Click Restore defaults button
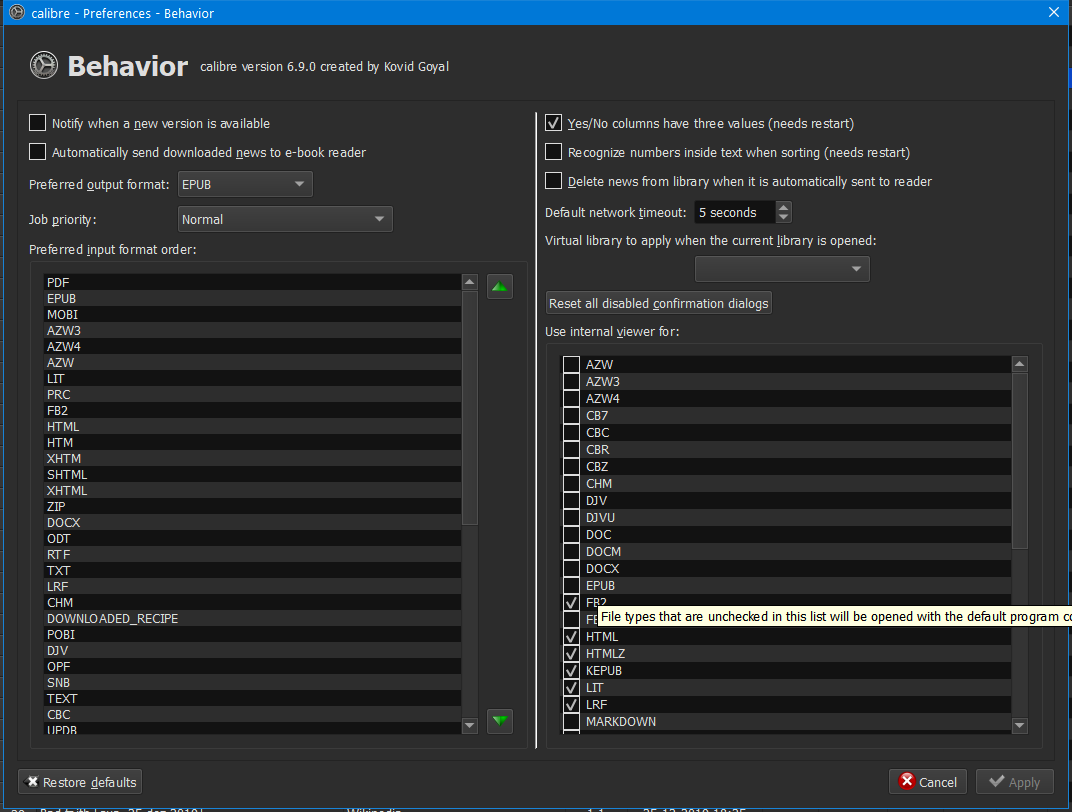 [81, 782]
